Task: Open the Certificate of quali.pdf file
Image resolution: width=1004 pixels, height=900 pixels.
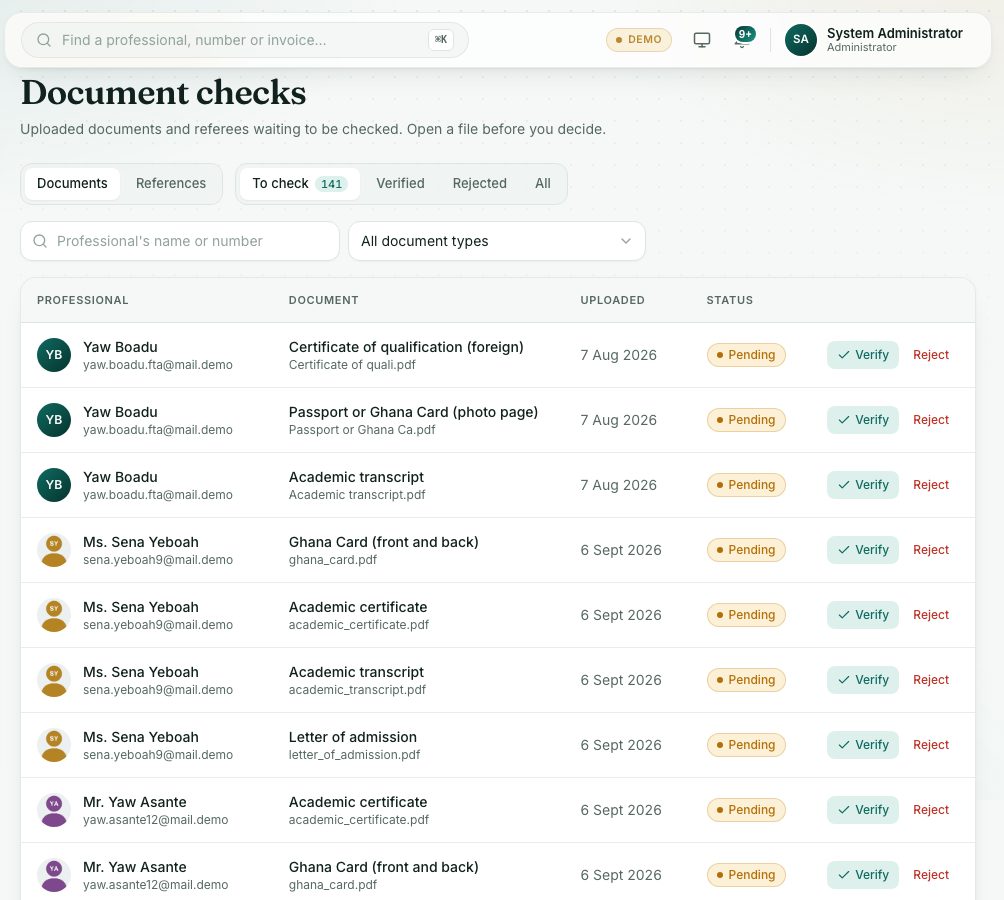Action: click(352, 365)
